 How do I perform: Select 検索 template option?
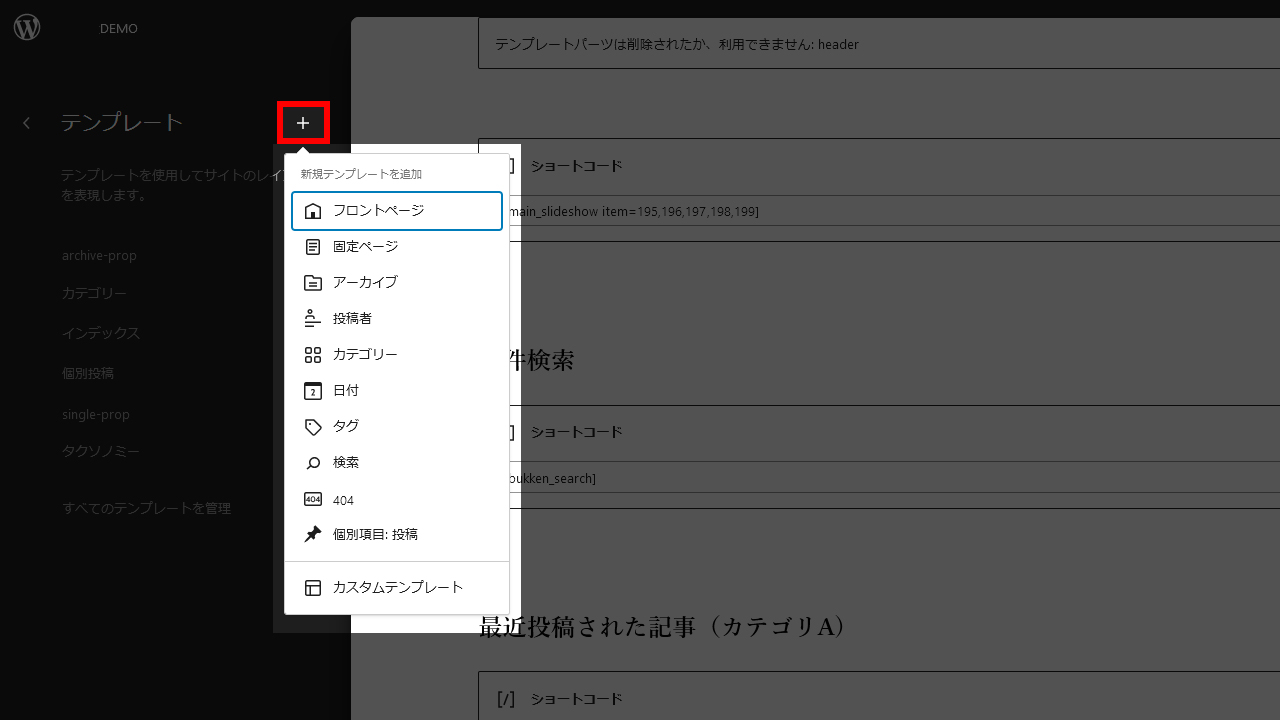[x=397, y=463]
